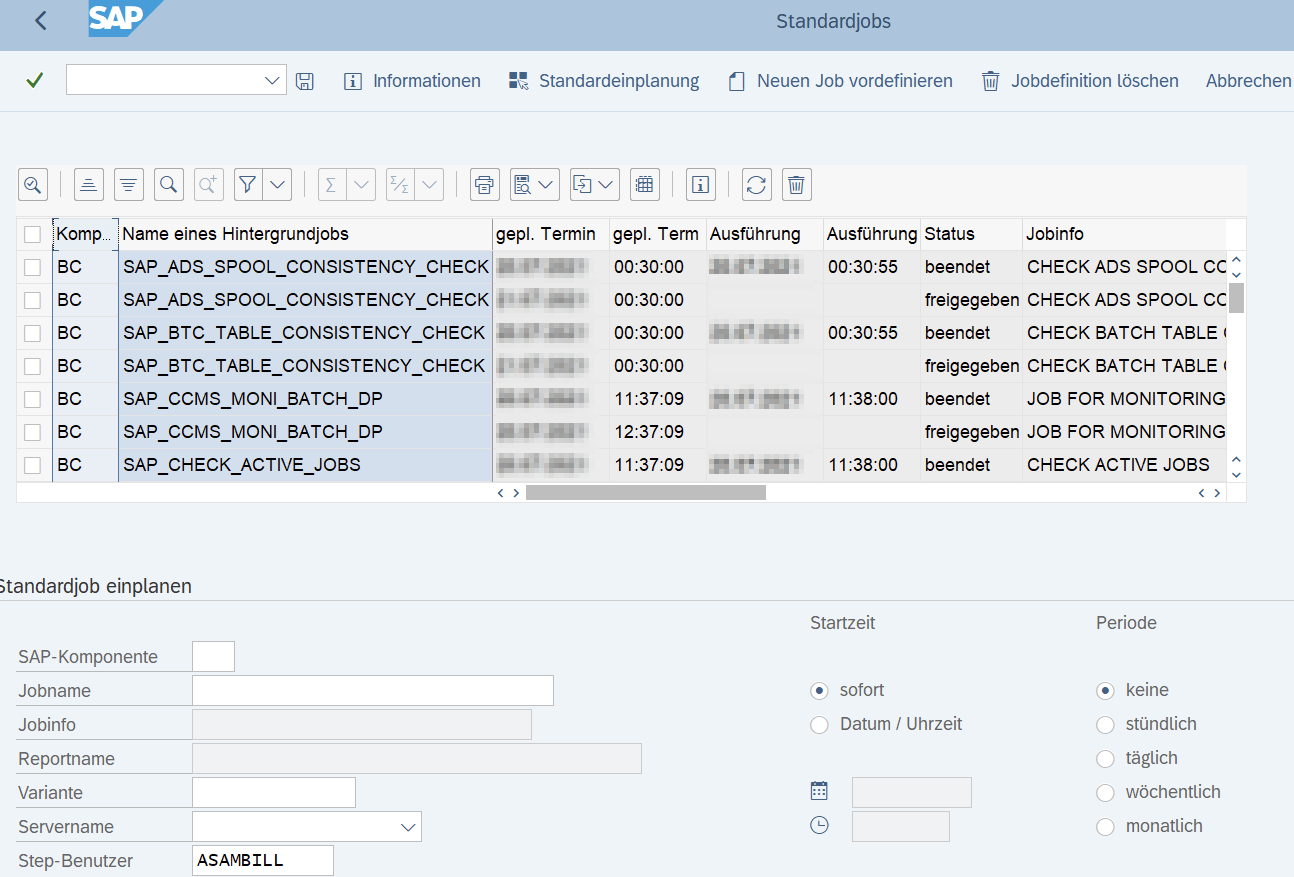The image size is (1294, 877).
Task: Click the View icon in the table toolbar
Action: (x=522, y=184)
